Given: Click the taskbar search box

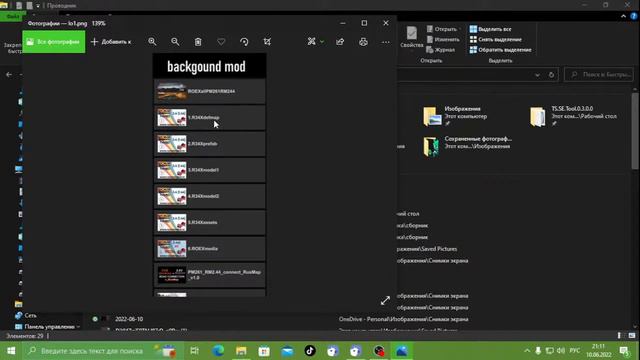Looking at the screenshot, I should coord(102,351).
